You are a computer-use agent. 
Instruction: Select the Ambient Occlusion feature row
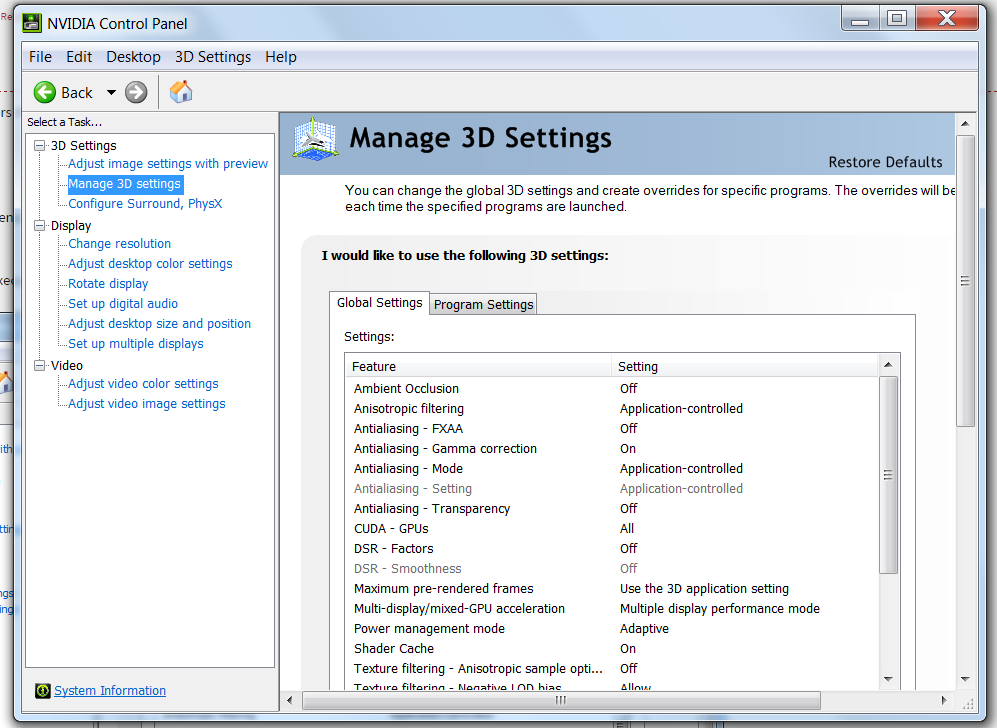click(406, 389)
